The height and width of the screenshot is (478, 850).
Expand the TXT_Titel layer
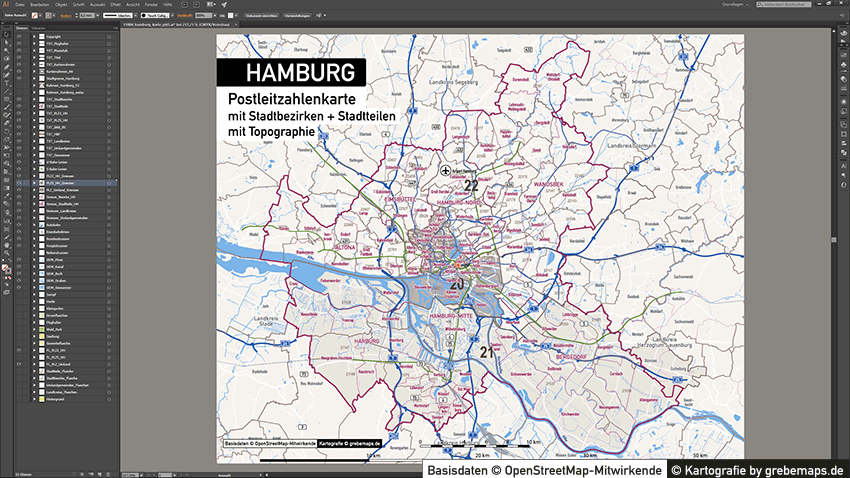[x=35, y=57]
